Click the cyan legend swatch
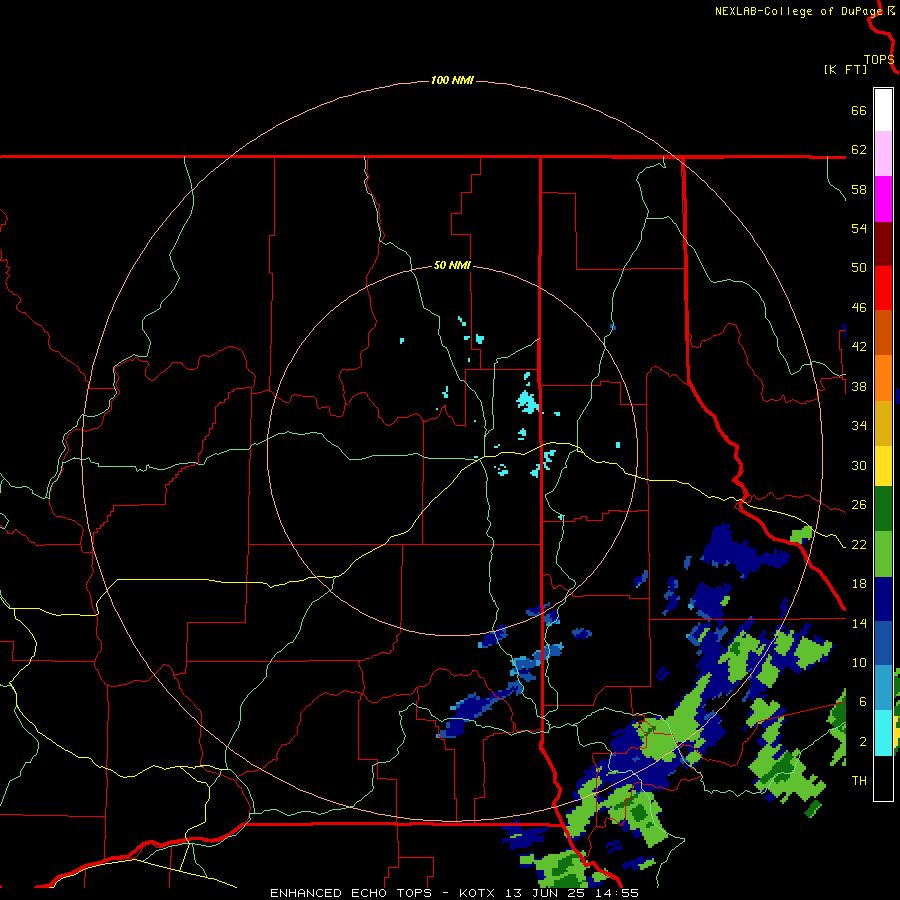 (883, 733)
